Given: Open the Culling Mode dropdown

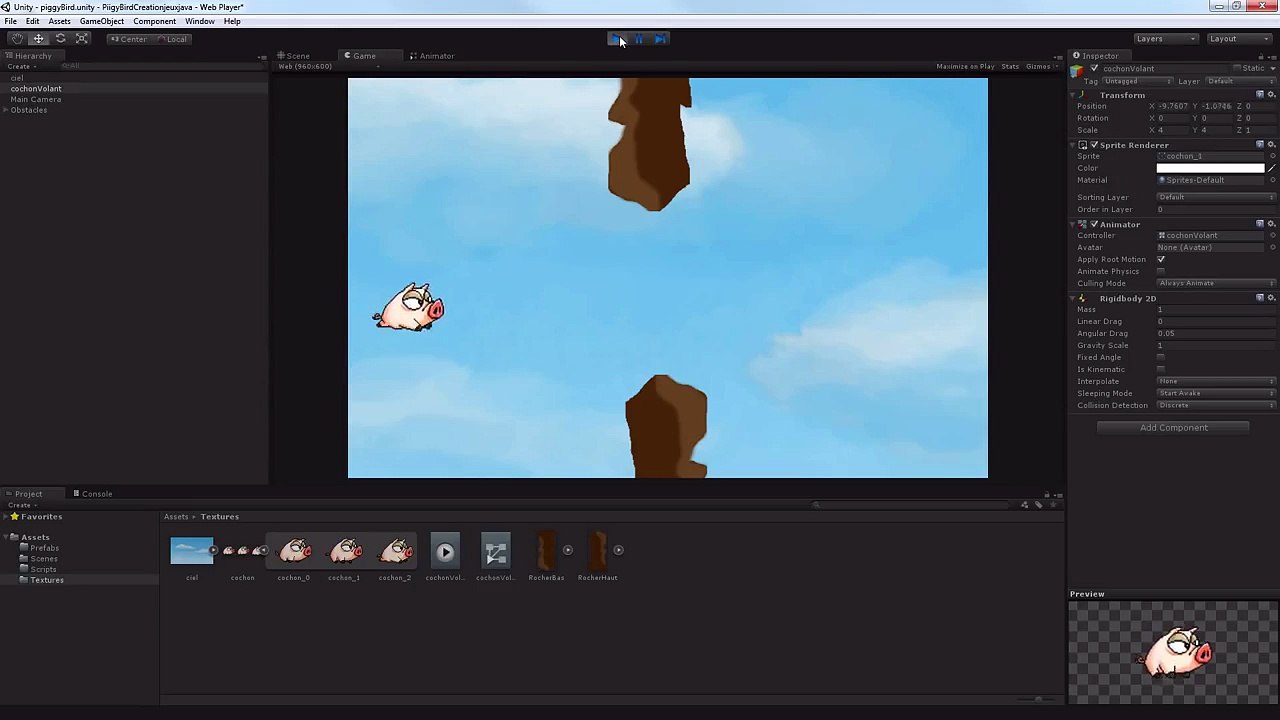Looking at the screenshot, I should (x=1216, y=283).
